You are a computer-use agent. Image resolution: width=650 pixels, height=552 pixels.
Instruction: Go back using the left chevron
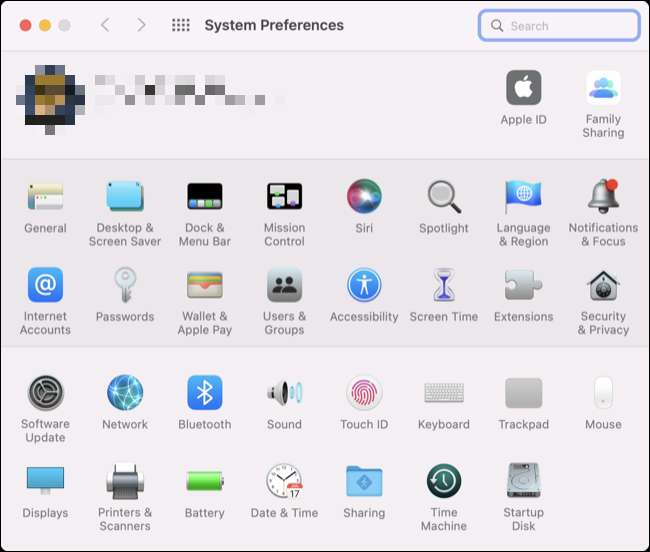[x=105, y=25]
